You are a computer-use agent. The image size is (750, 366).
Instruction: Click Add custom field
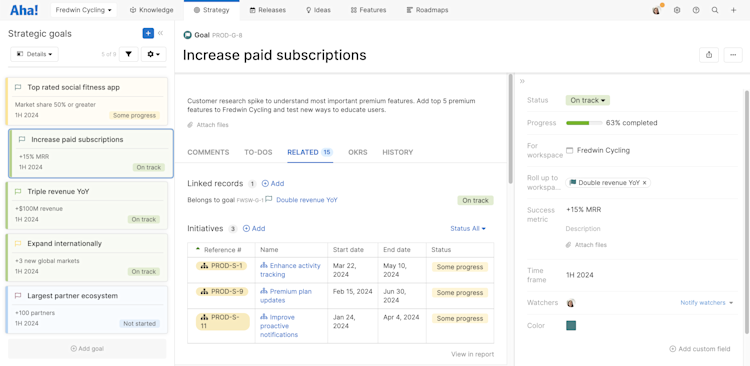[x=700, y=349]
